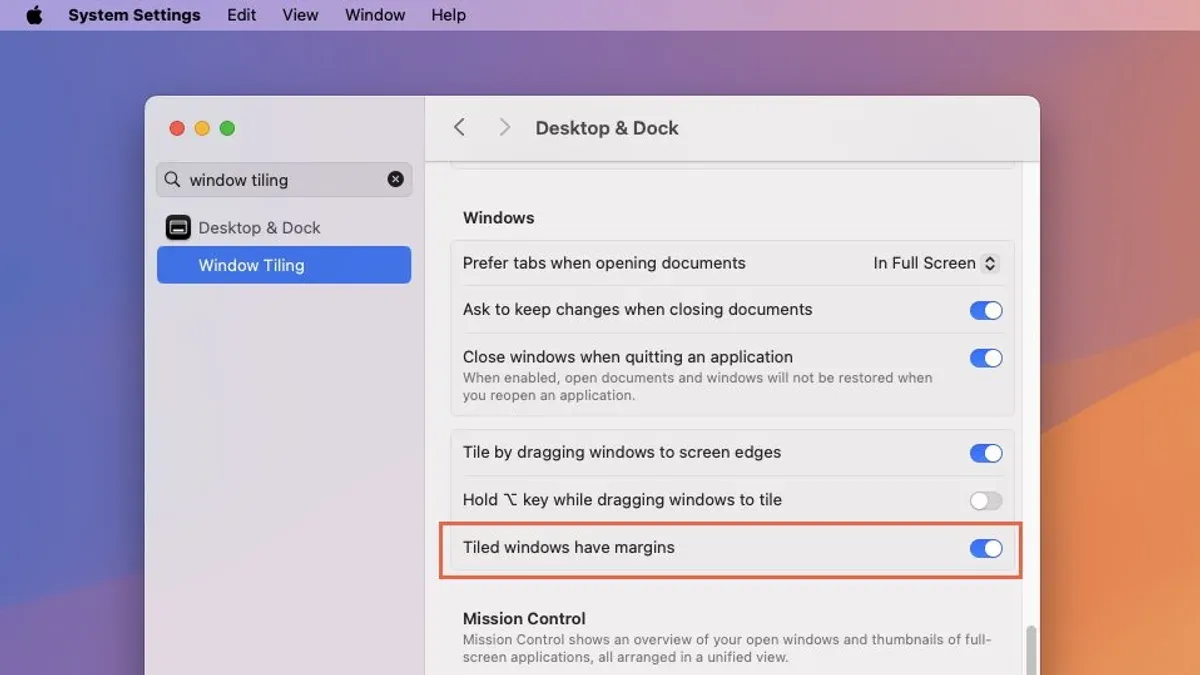The width and height of the screenshot is (1200, 675).
Task: Open the Apple menu
Action: point(35,15)
